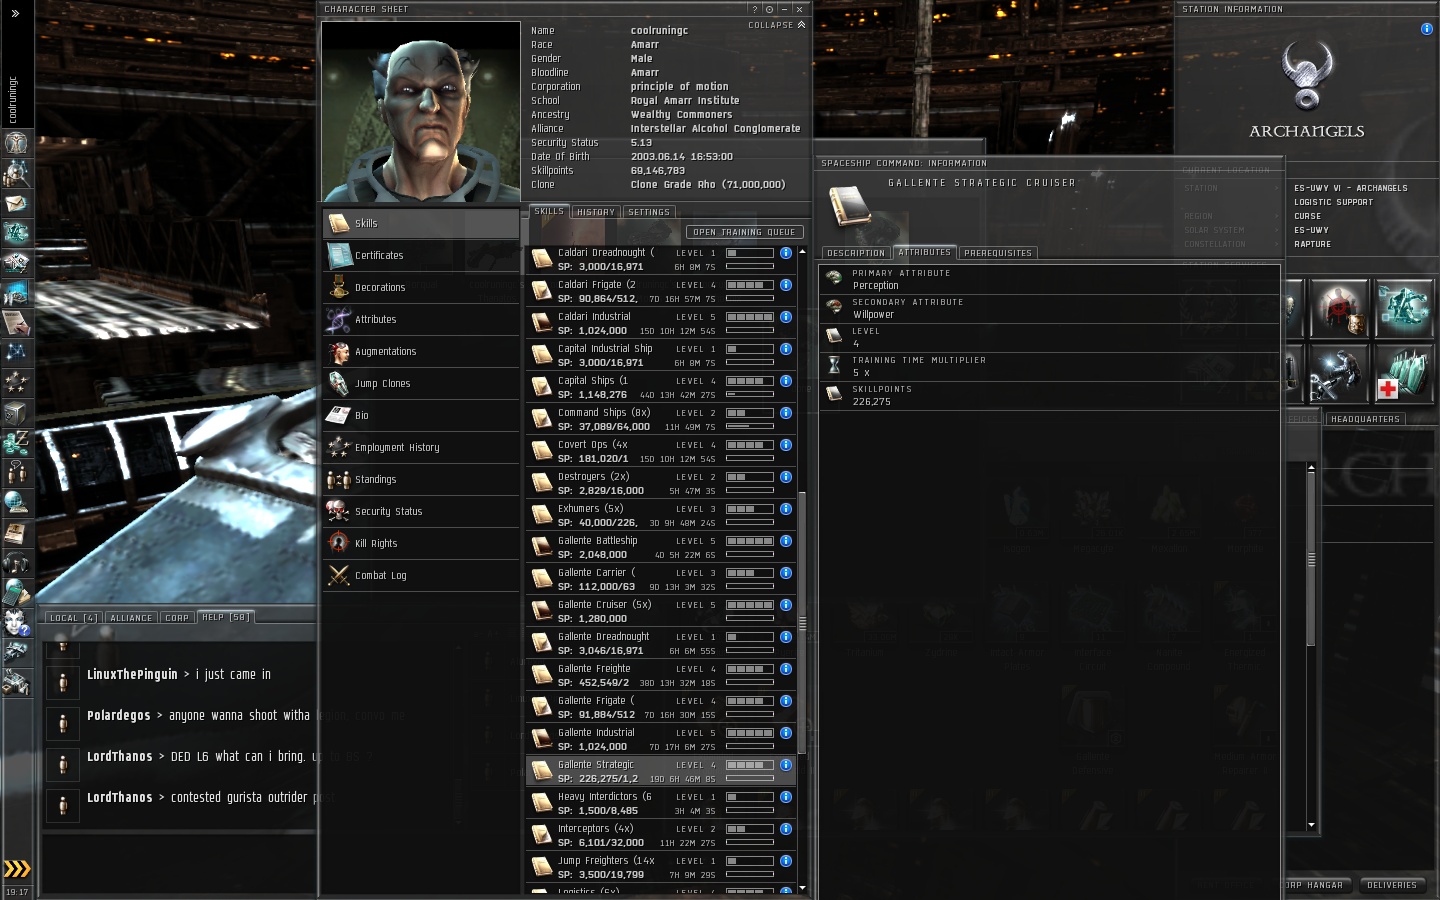
Task: Click the question mark in Character Sheet title bar
Action: (x=755, y=9)
